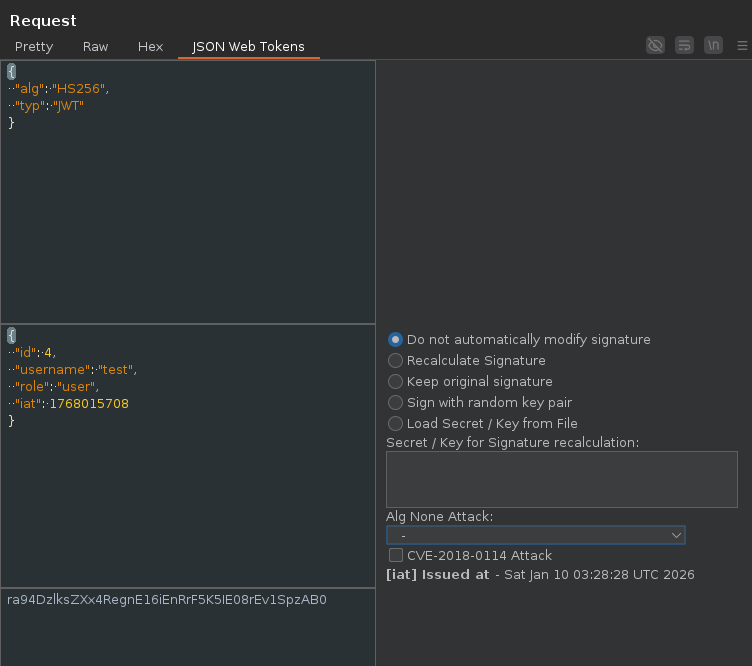Viewport: 752px width, 666px height.
Task: Click Secret / Key for Signature recalculation label
Action: point(513,443)
